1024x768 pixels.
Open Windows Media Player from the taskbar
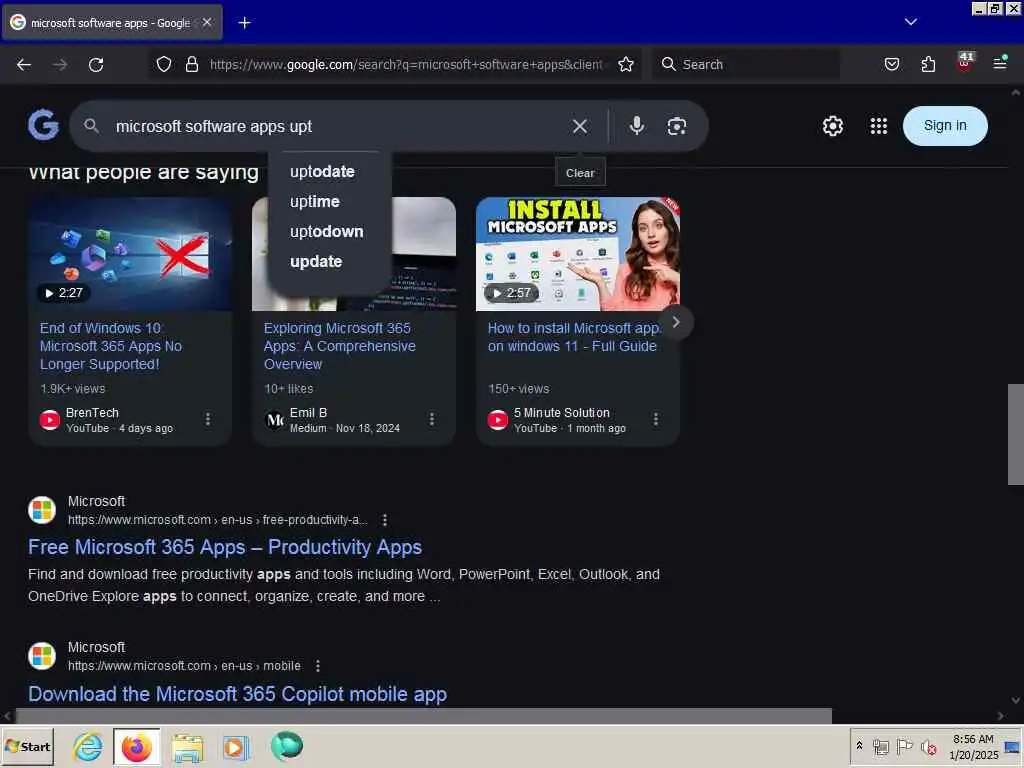(236, 747)
